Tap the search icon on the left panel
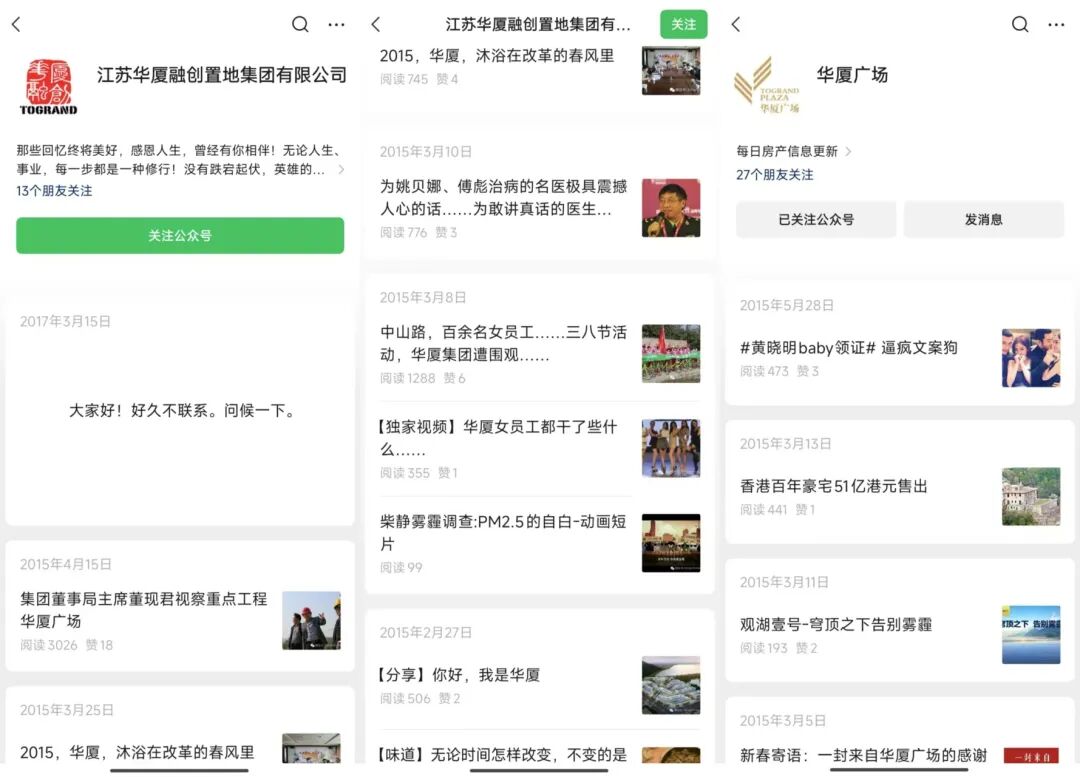This screenshot has width=1080, height=777. point(299,24)
